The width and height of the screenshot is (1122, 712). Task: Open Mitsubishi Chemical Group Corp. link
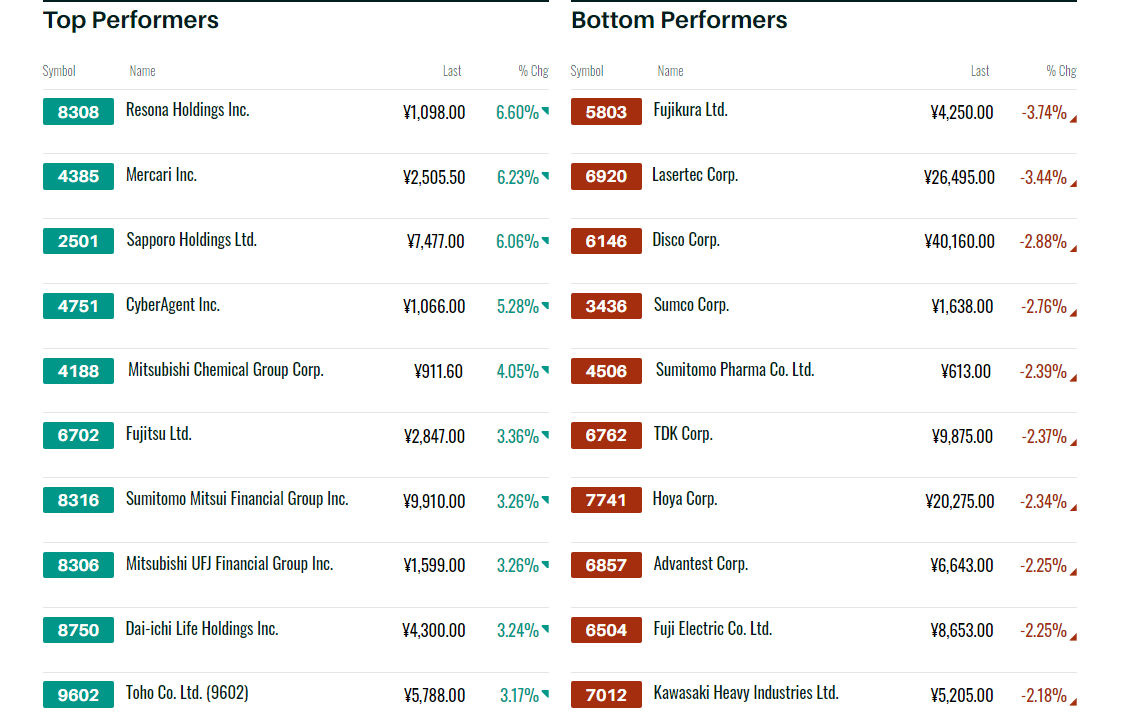226,370
